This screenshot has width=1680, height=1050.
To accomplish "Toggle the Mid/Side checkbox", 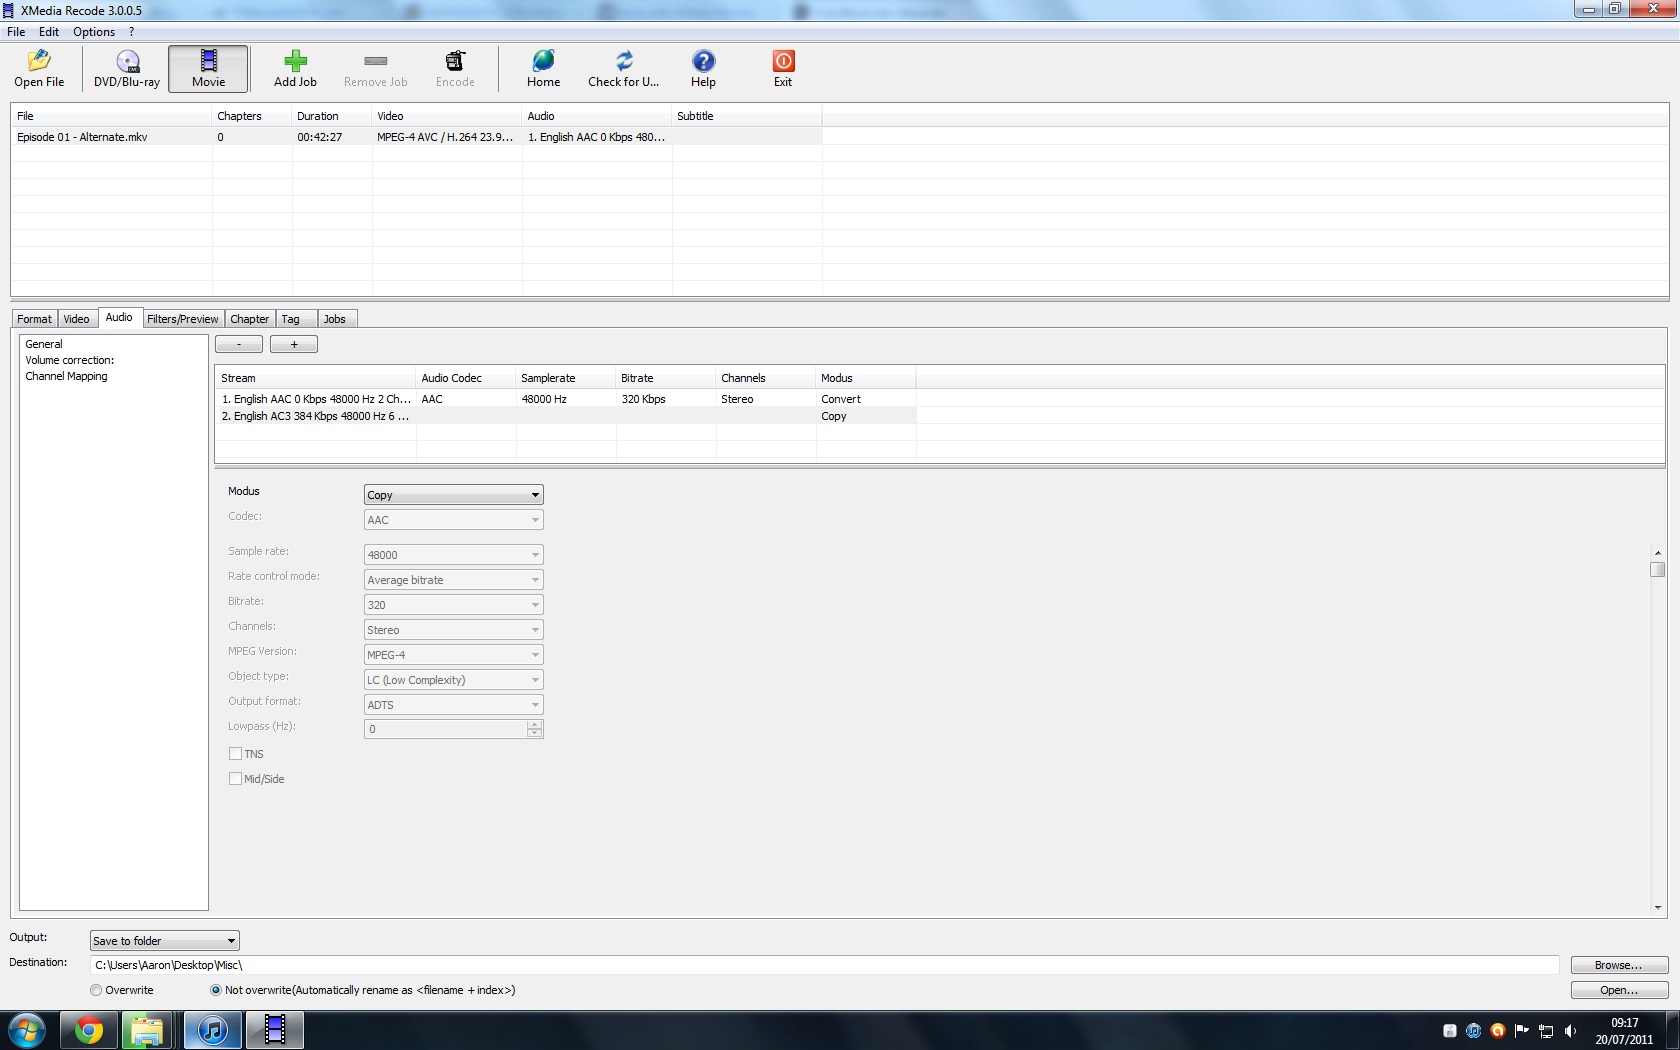I will (235, 779).
